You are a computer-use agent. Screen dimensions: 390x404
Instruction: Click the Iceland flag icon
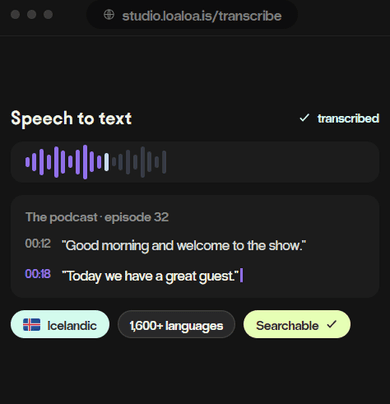[x=32, y=324]
